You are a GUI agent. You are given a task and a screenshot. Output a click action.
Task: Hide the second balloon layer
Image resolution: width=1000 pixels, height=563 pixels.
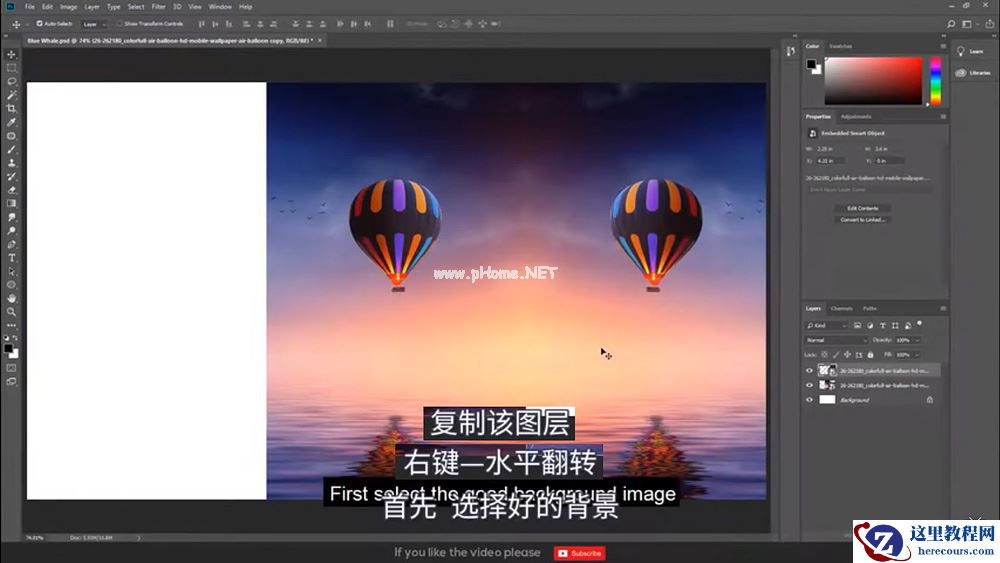click(x=809, y=385)
